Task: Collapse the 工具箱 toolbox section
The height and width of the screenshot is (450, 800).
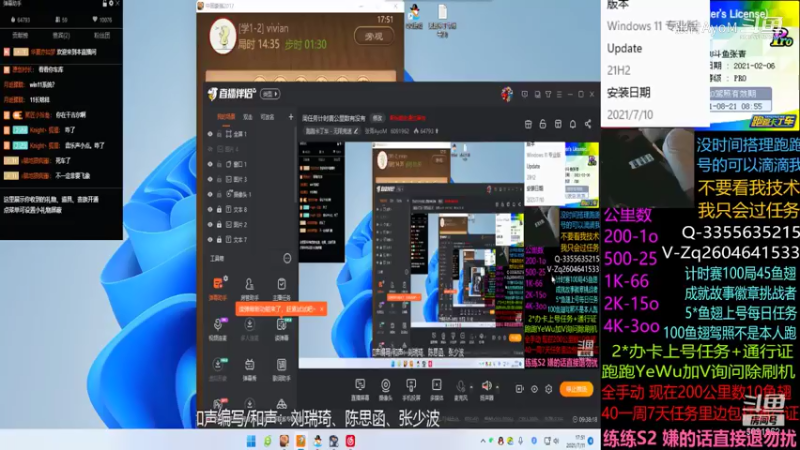Action: (x=287, y=258)
